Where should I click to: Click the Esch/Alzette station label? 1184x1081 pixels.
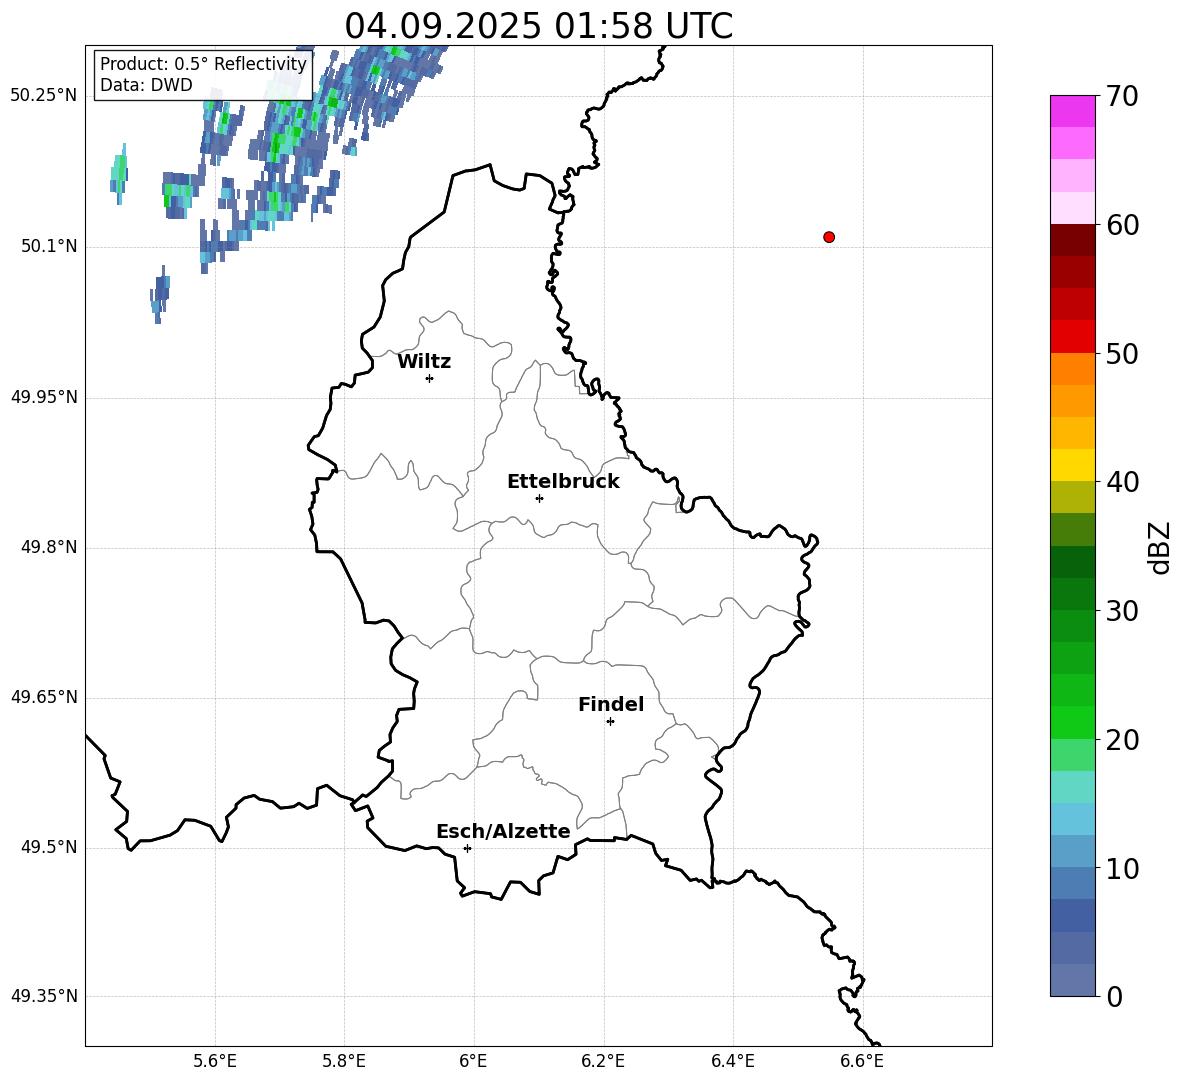point(503,831)
